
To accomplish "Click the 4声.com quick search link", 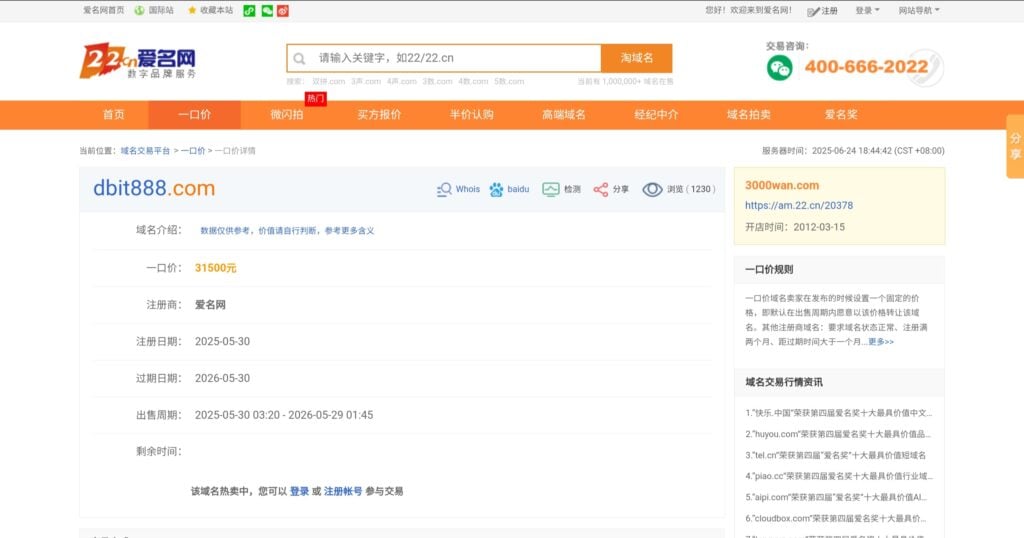I will 402,82.
